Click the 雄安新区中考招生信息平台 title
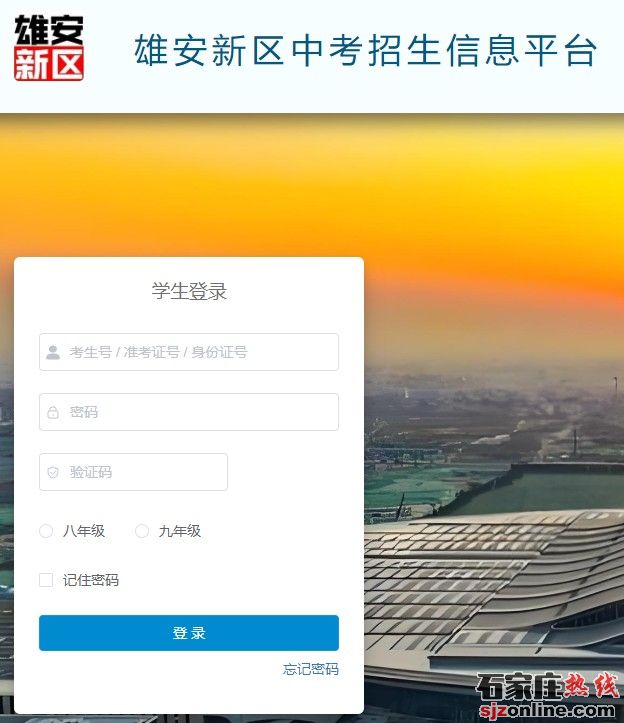Screen dimensions: 624x723 pyautogui.click(x=366, y=50)
